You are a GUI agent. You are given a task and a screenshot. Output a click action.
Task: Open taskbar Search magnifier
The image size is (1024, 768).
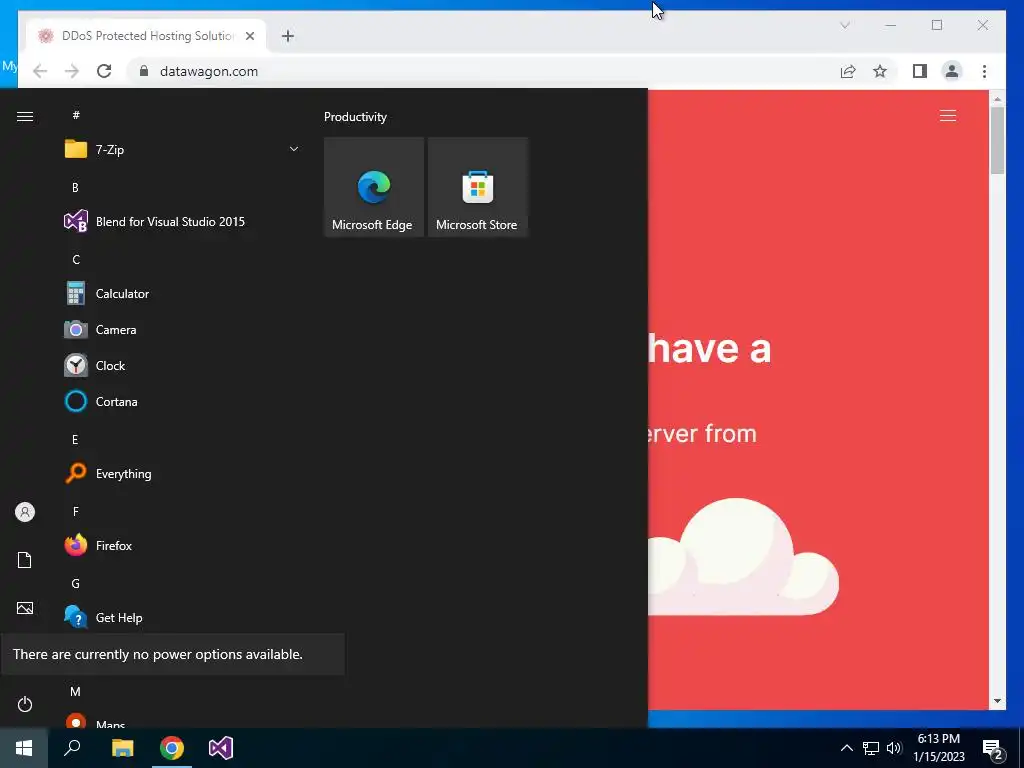pyautogui.click(x=72, y=748)
